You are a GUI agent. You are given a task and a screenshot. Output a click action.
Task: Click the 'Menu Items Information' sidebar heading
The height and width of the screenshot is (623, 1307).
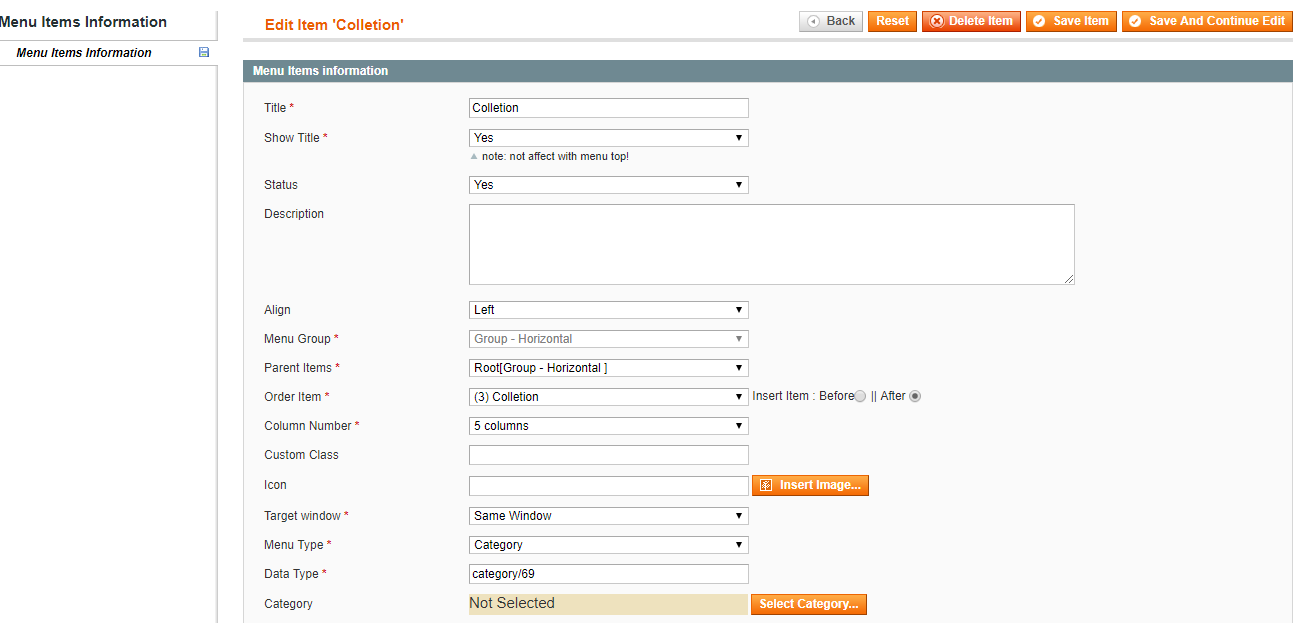[x=84, y=22]
